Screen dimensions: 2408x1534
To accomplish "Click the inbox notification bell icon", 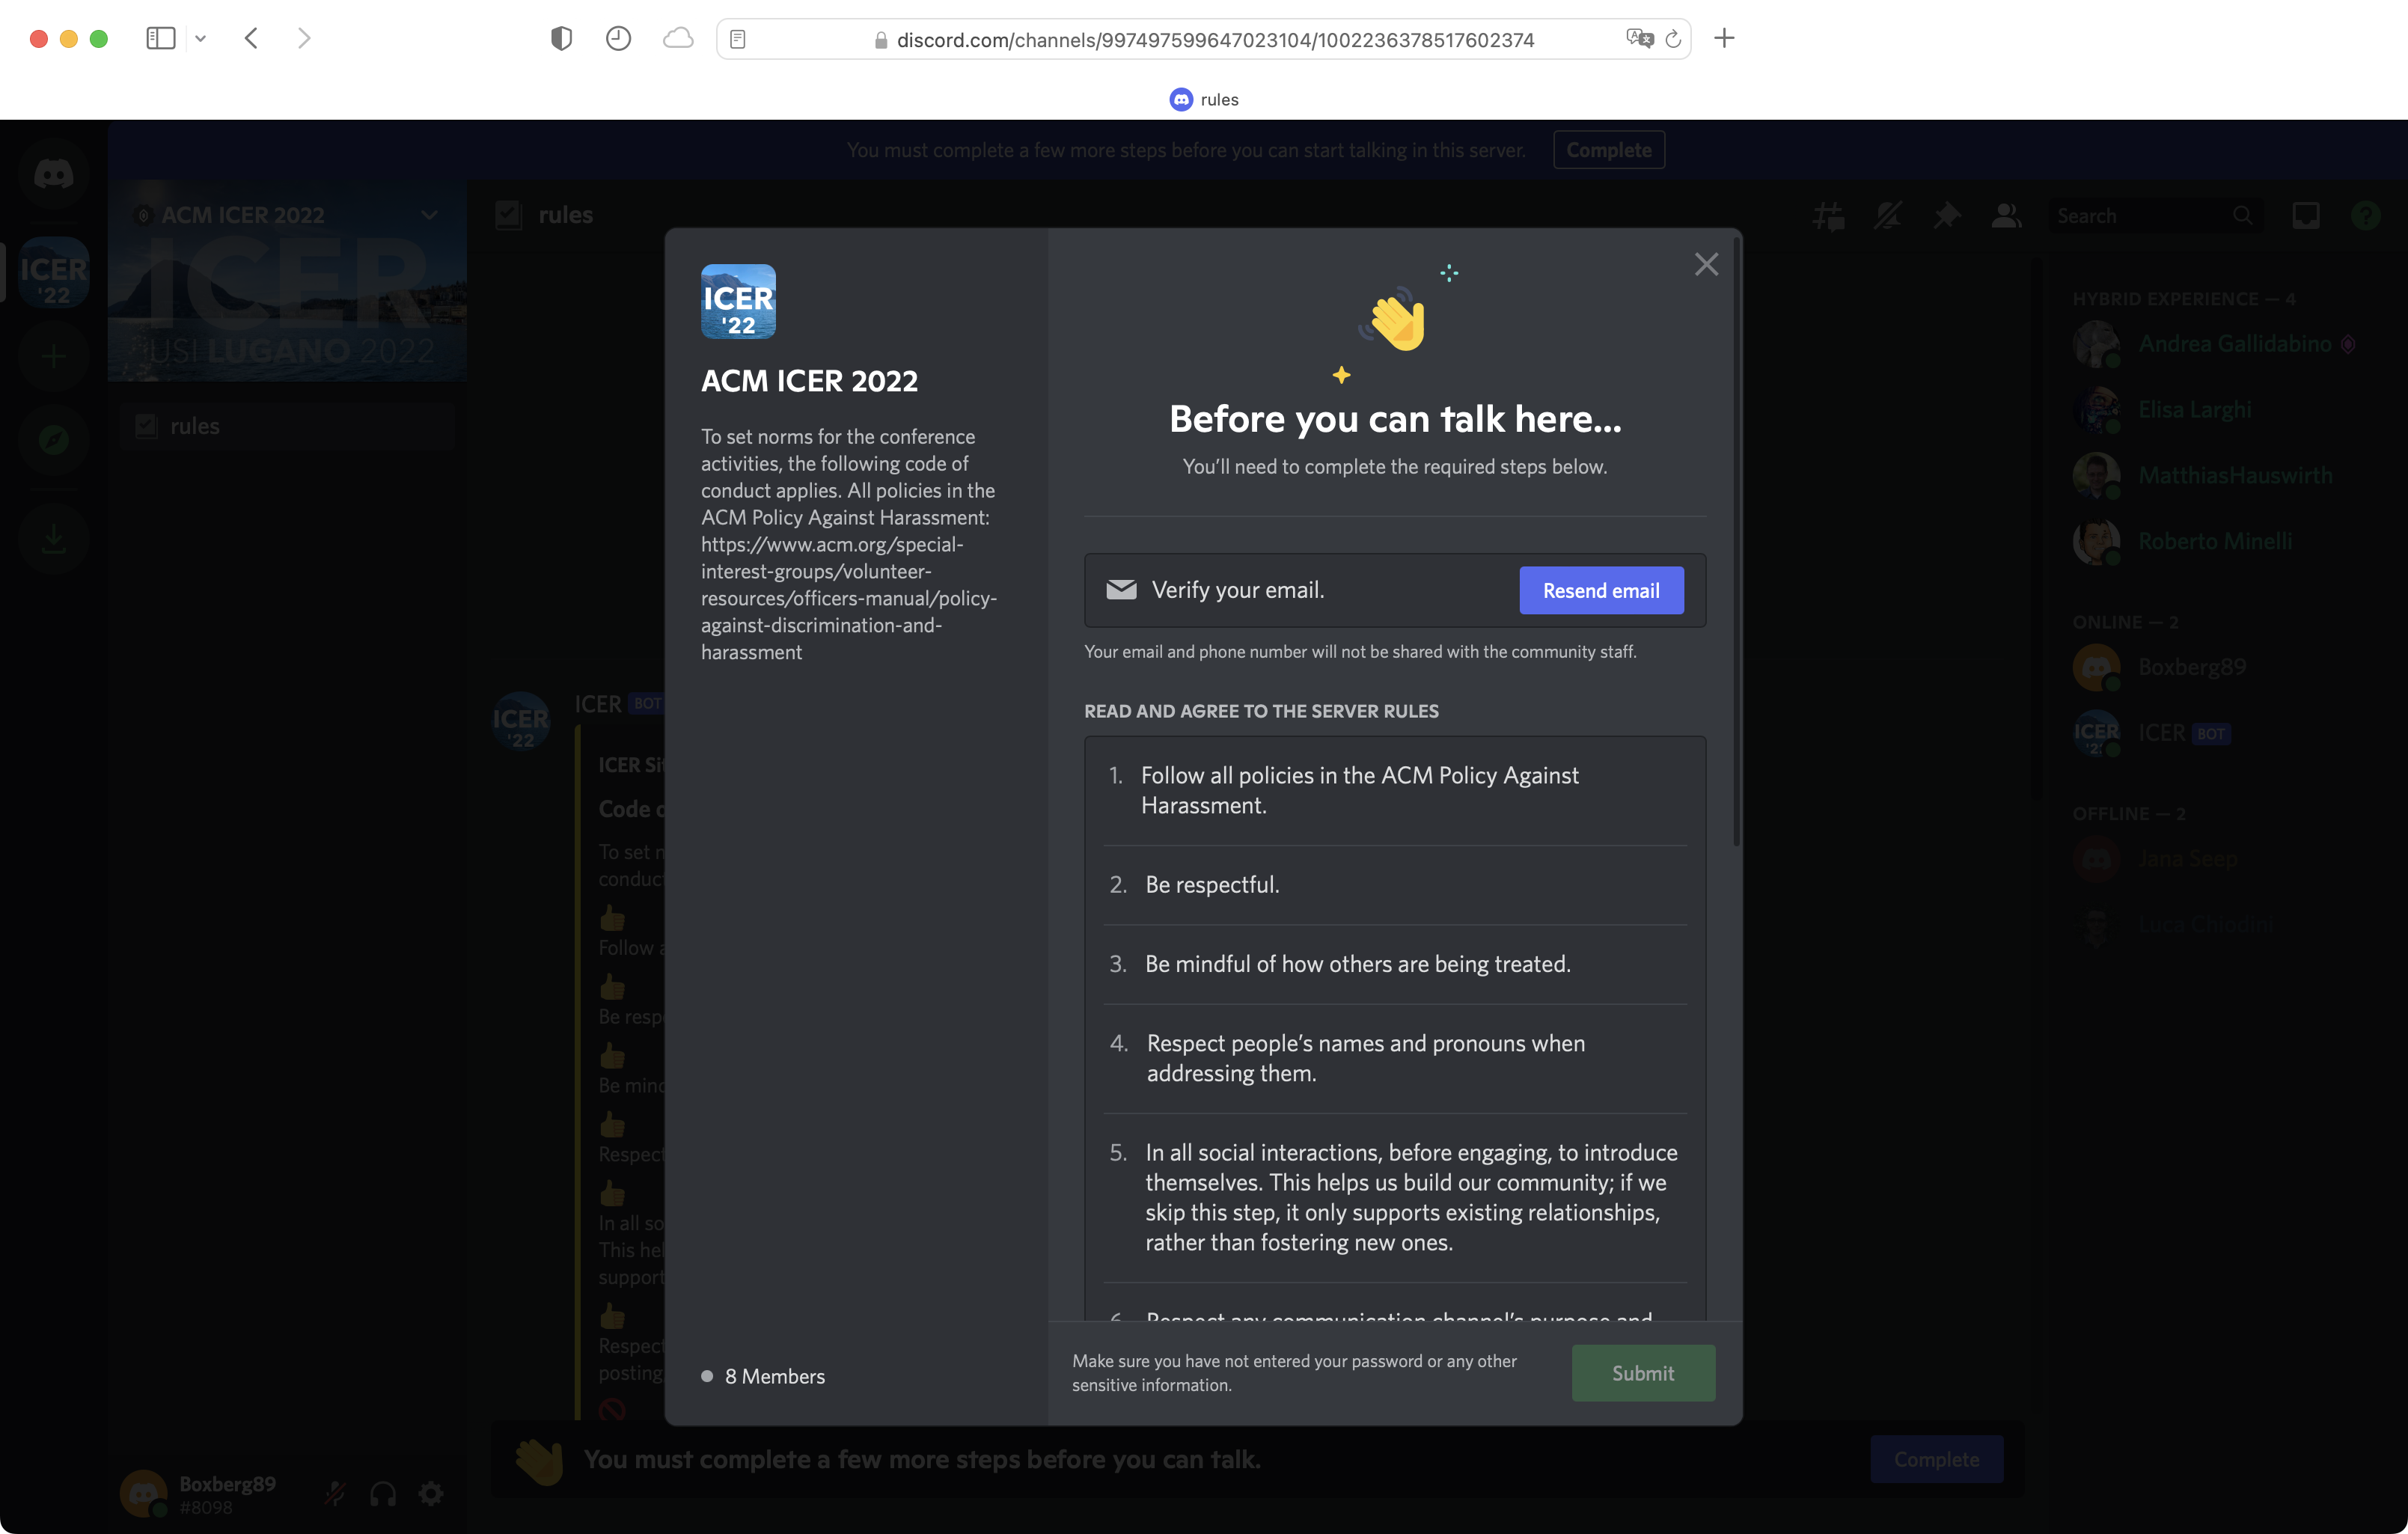I will [2306, 213].
